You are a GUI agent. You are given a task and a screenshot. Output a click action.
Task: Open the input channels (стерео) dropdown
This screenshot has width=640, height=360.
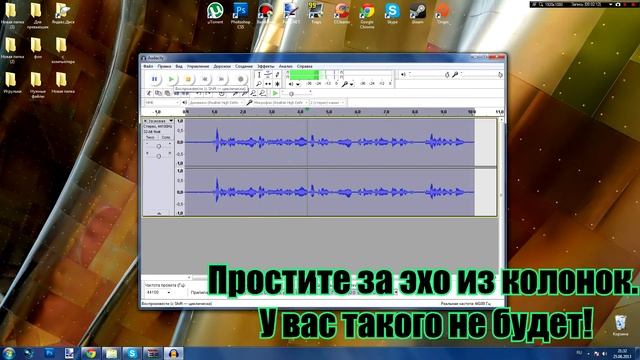click(328, 102)
